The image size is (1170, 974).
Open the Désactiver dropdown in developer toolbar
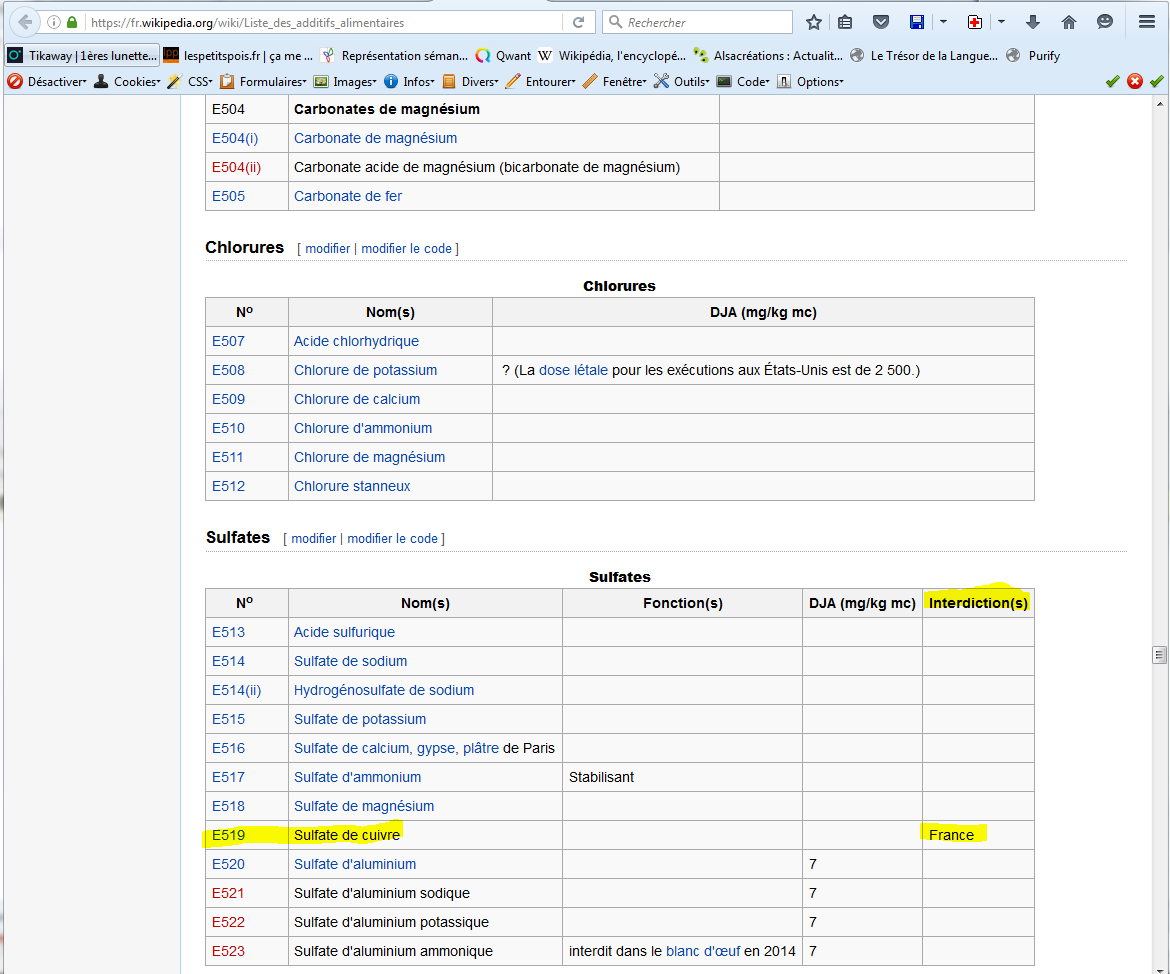coord(48,82)
